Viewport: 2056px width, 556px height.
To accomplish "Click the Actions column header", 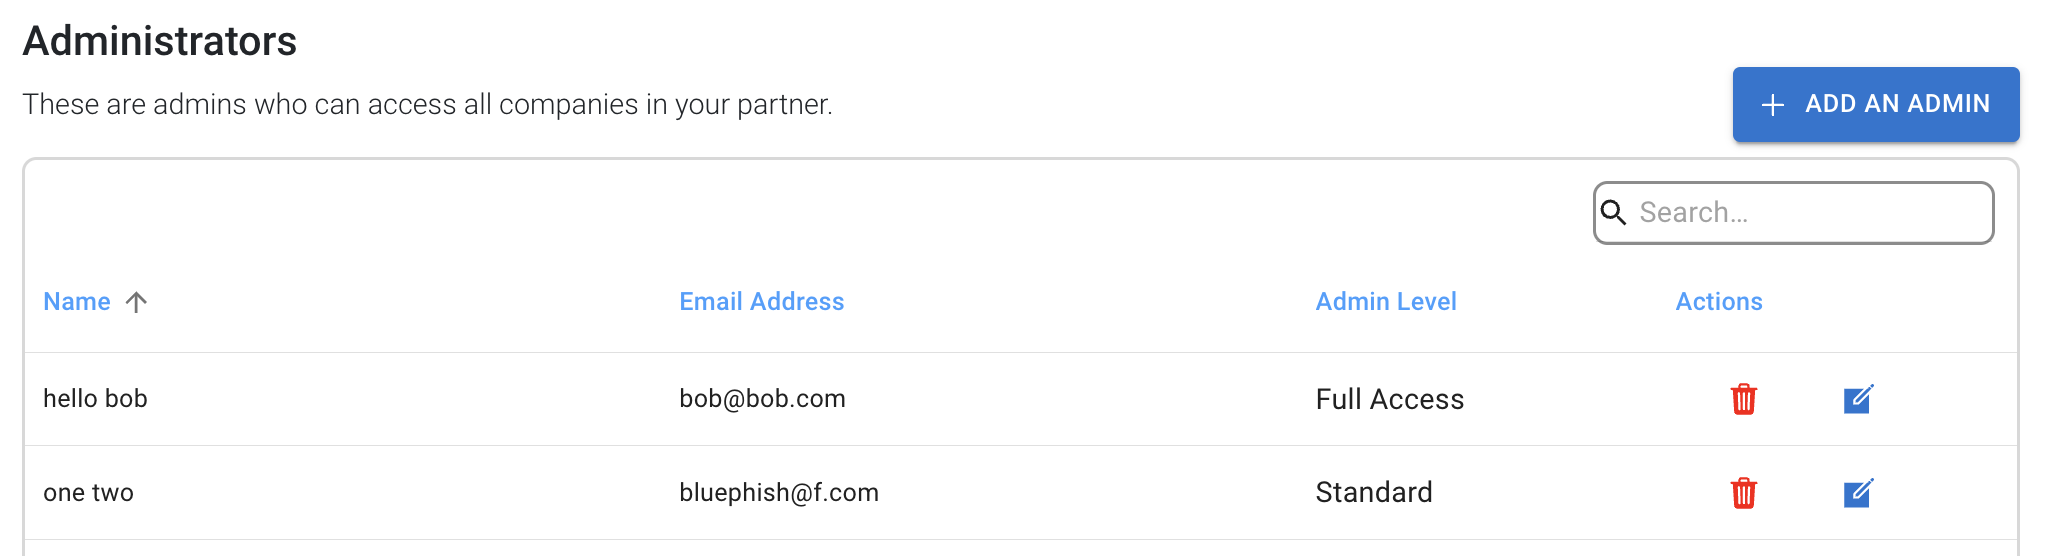I will click(1718, 302).
